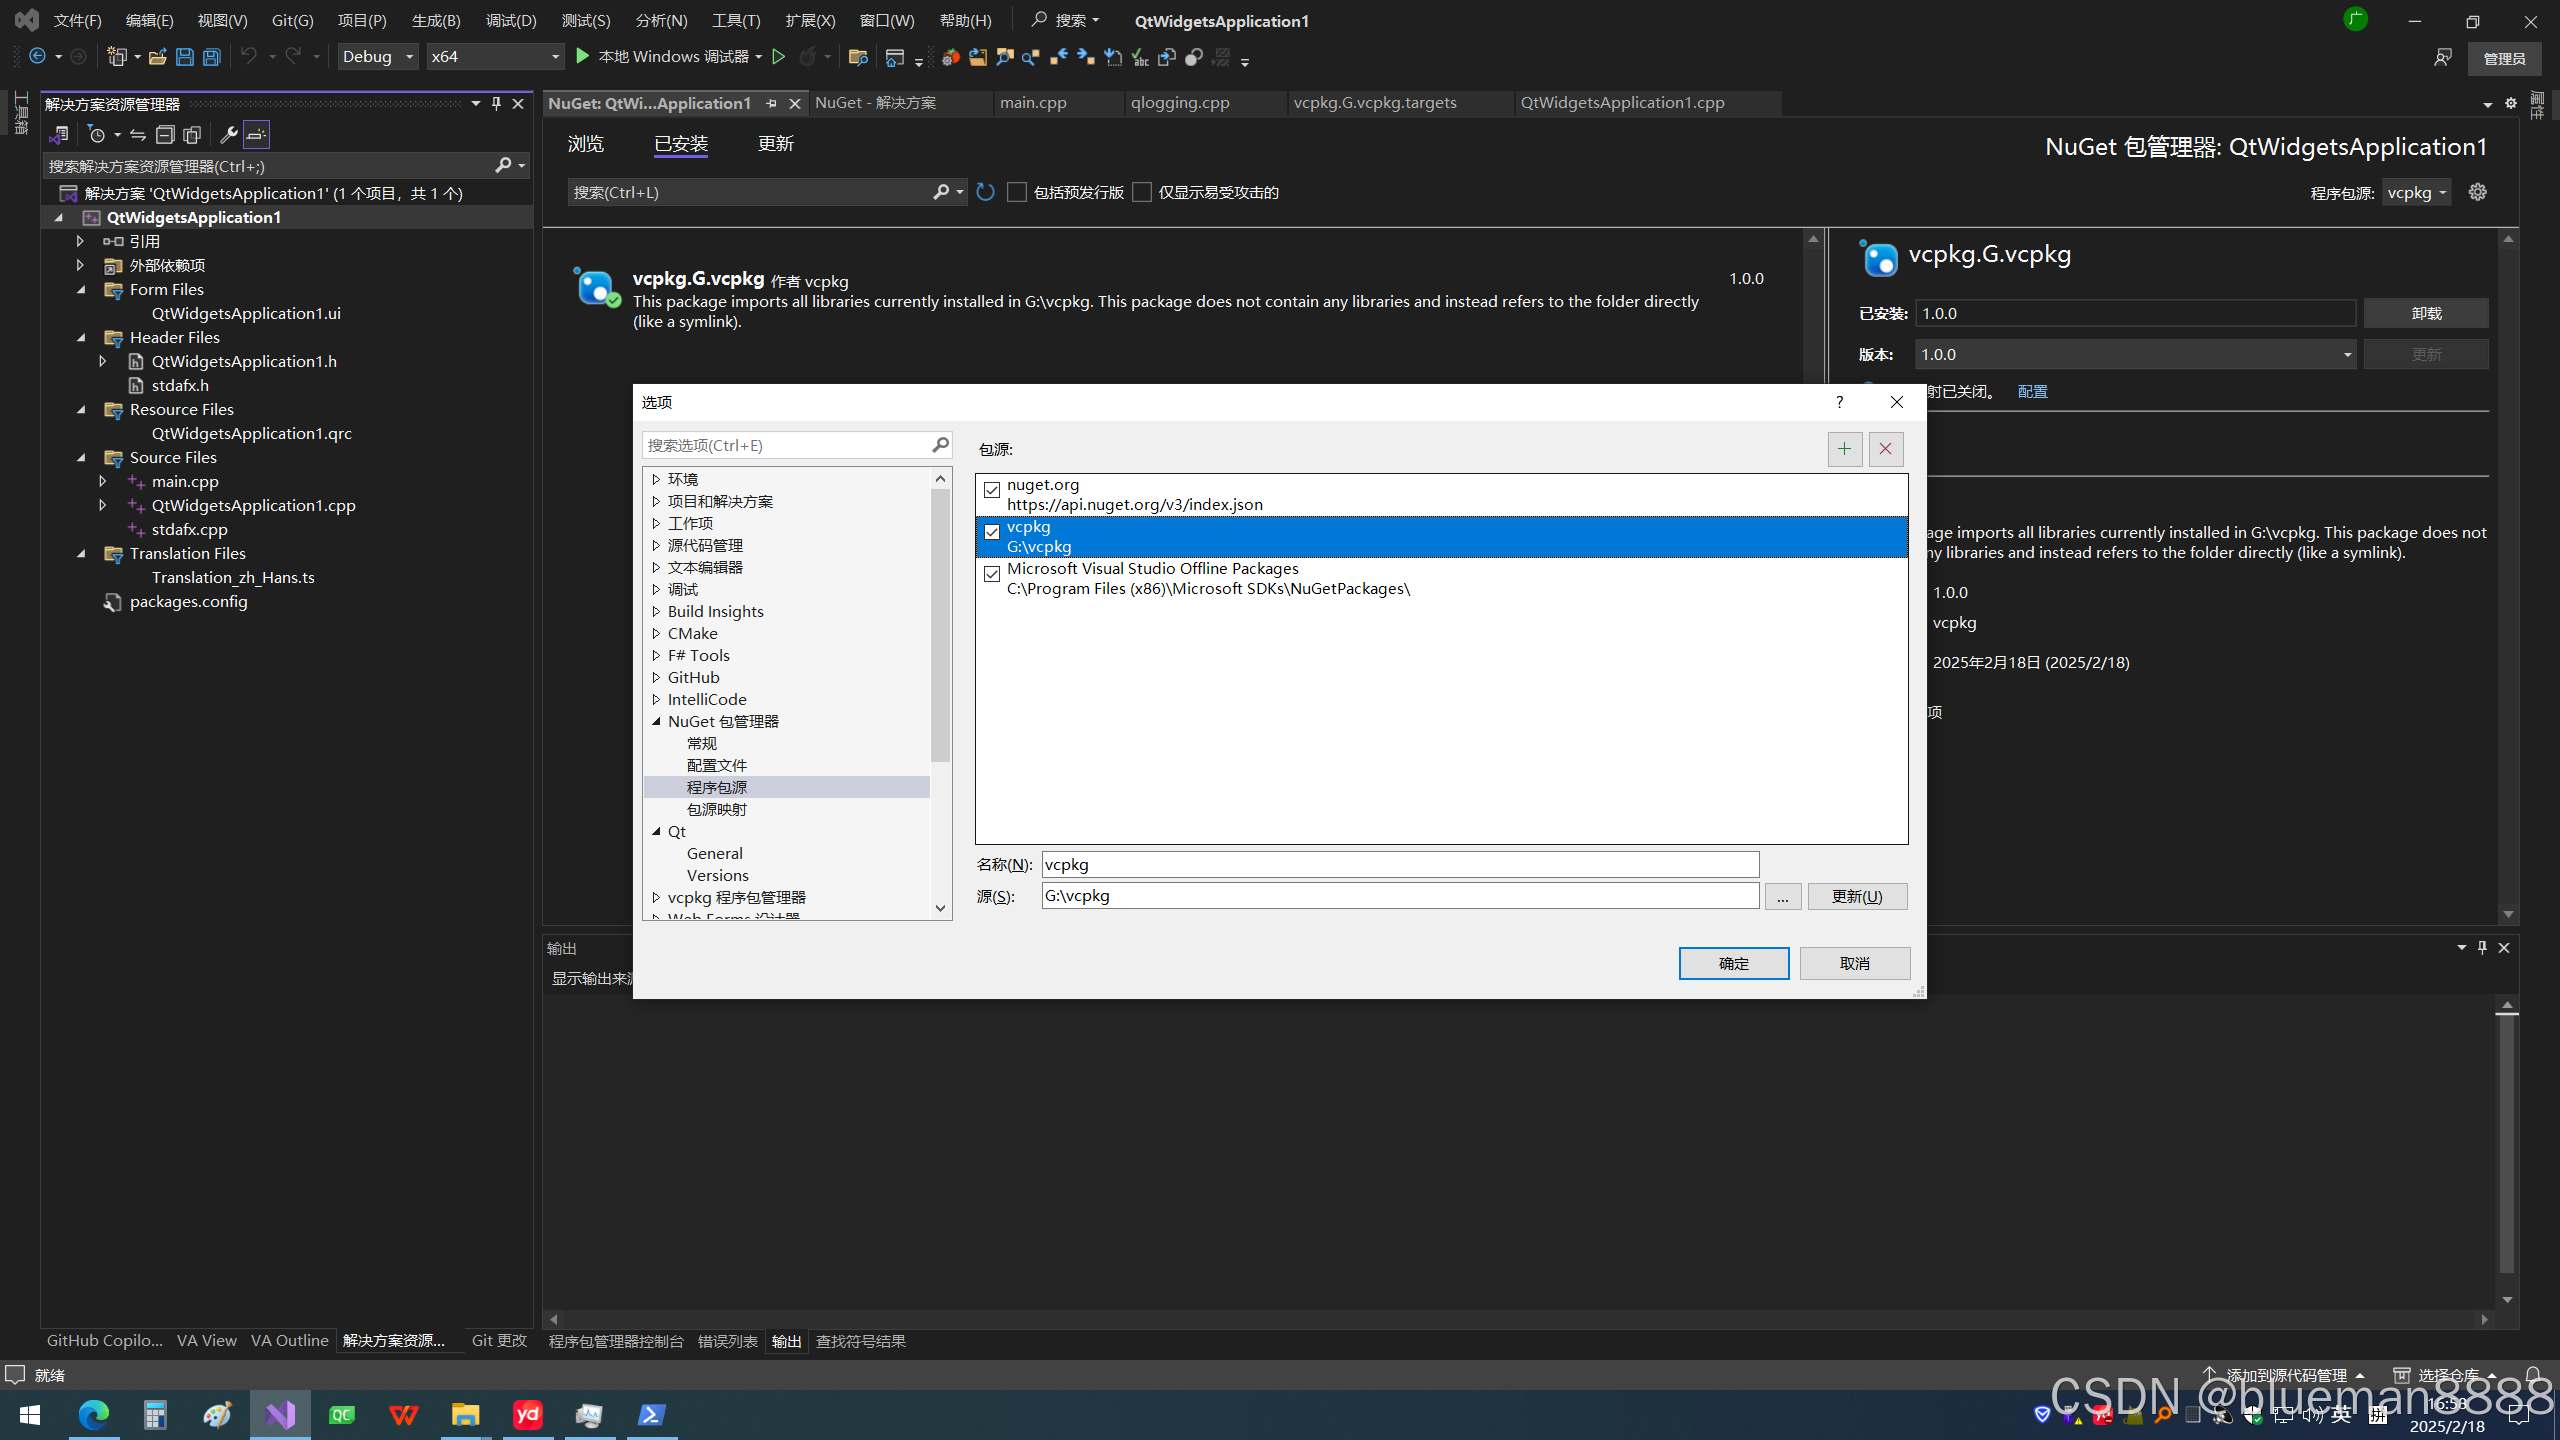
Task: Click the Save icon in the toolbar
Action: [184, 57]
